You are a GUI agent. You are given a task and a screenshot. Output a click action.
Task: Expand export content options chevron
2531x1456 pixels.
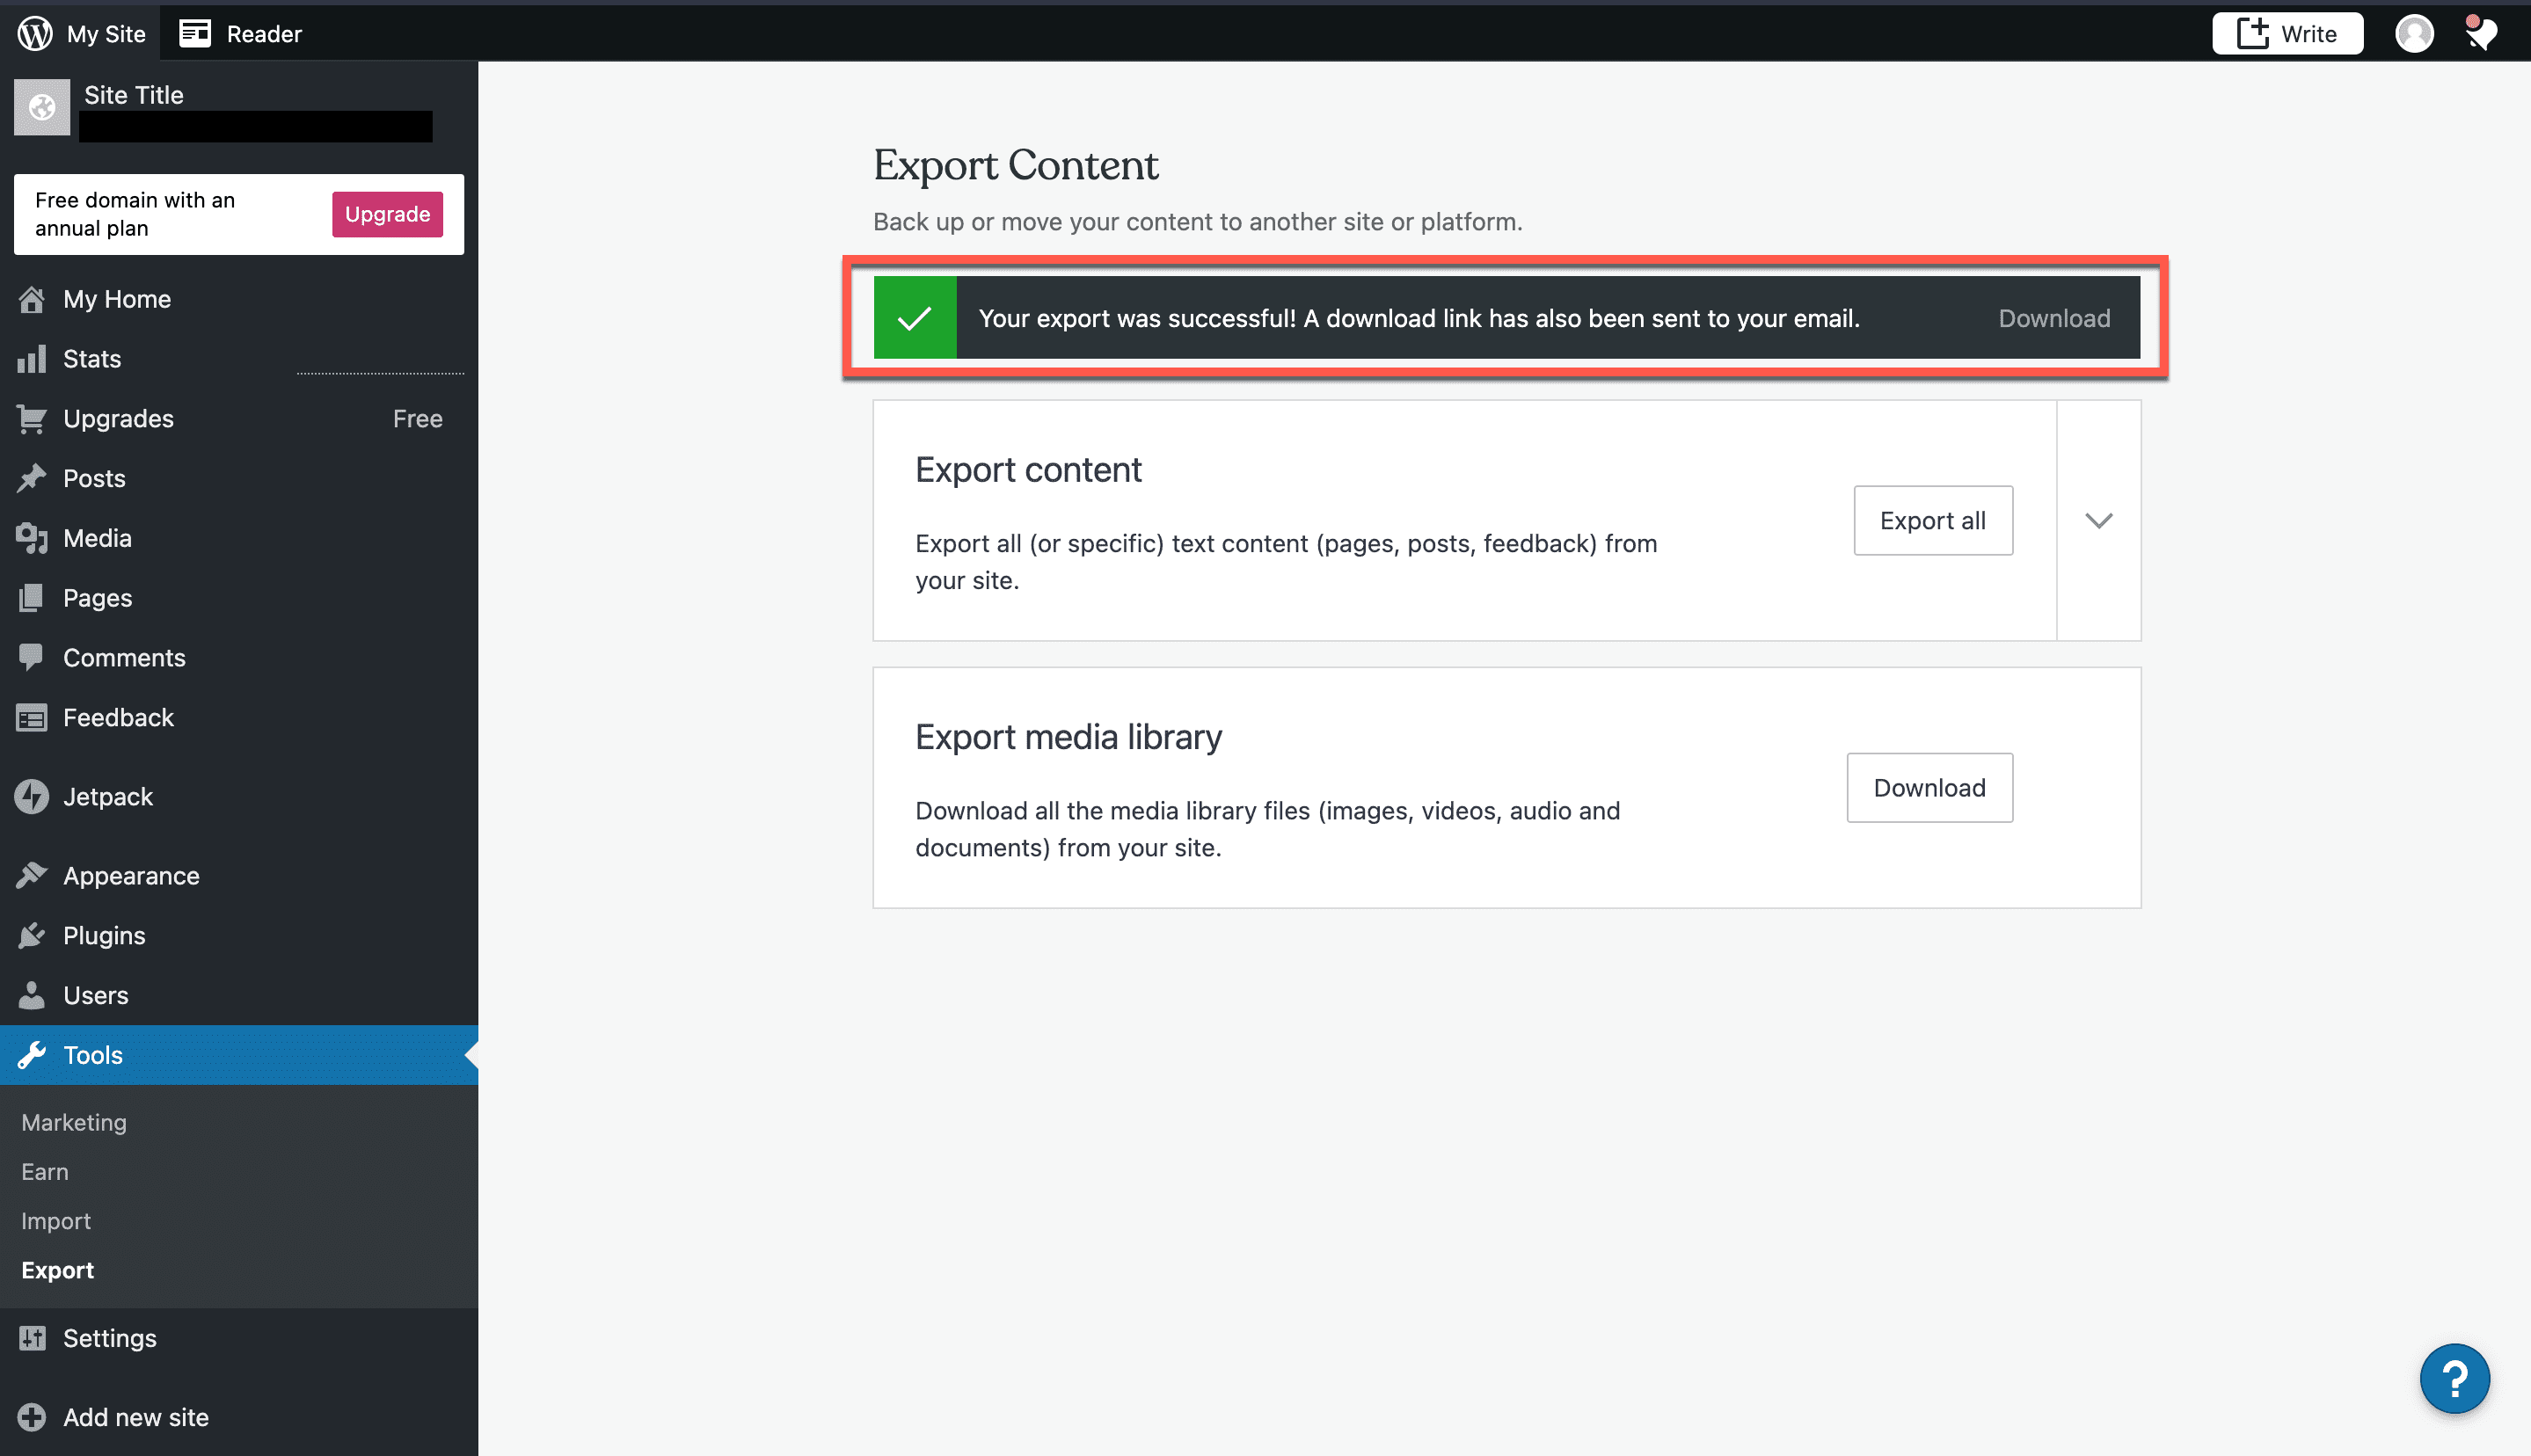tap(2098, 521)
